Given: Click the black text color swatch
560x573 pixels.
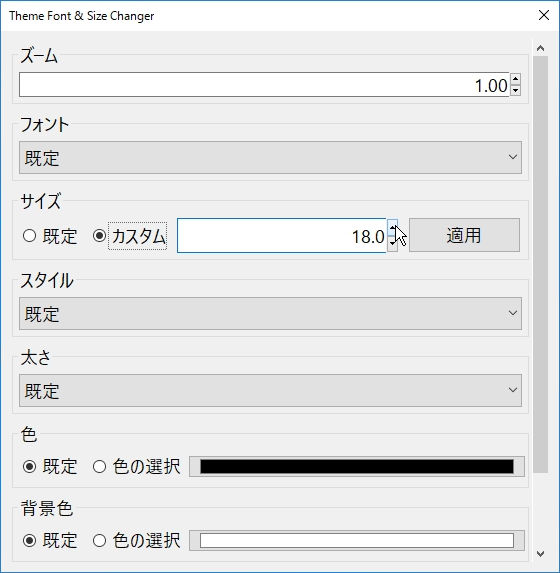Looking at the screenshot, I should pyautogui.click(x=357, y=467).
